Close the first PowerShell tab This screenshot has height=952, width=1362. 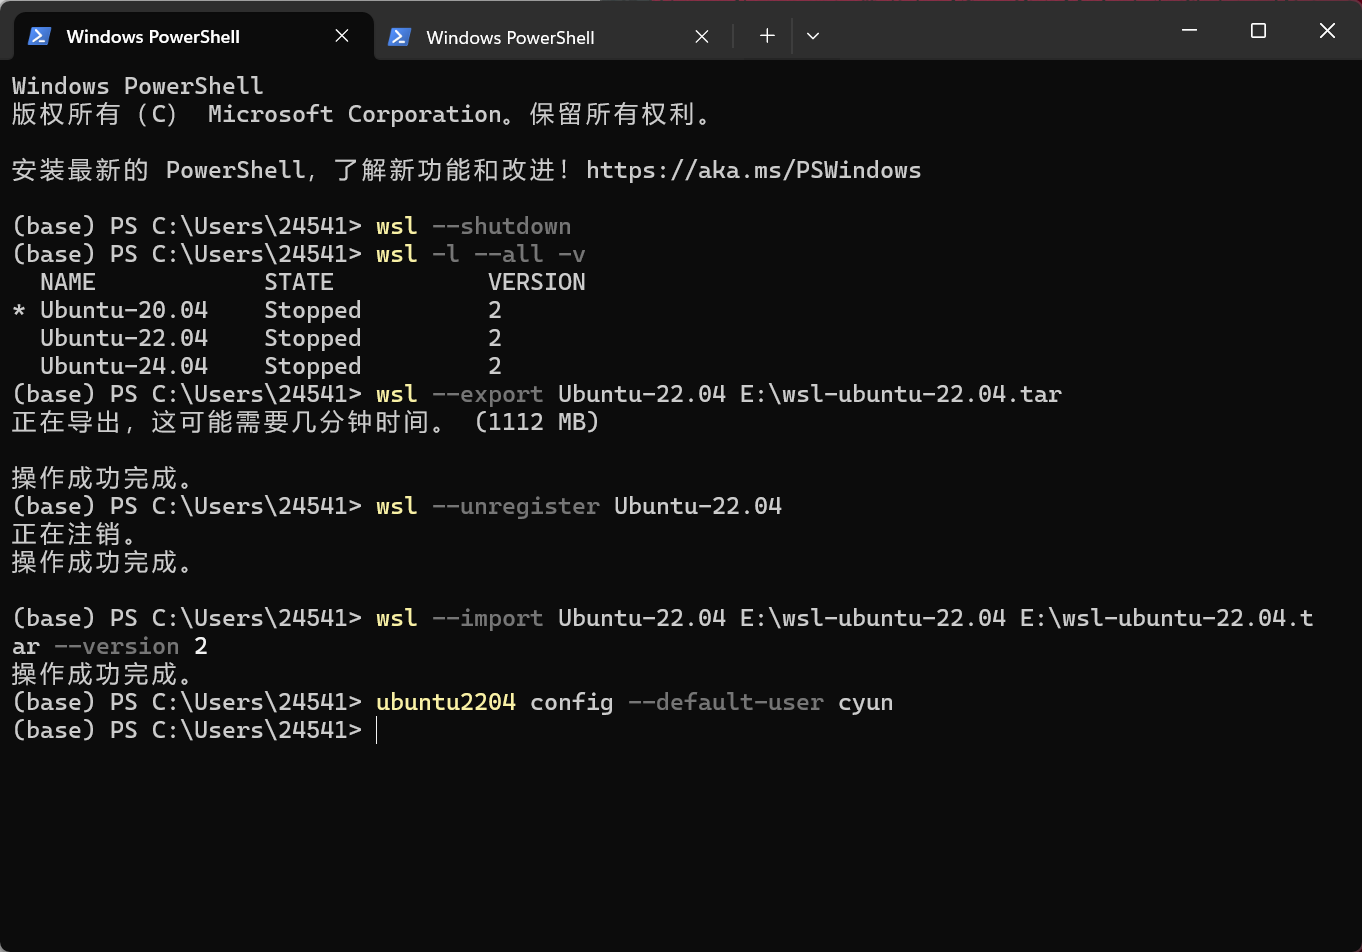[x=342, y=36]
